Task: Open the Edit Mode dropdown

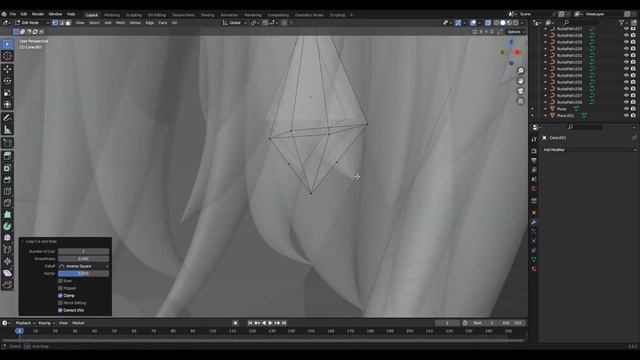Action: (x=32, y=23)
